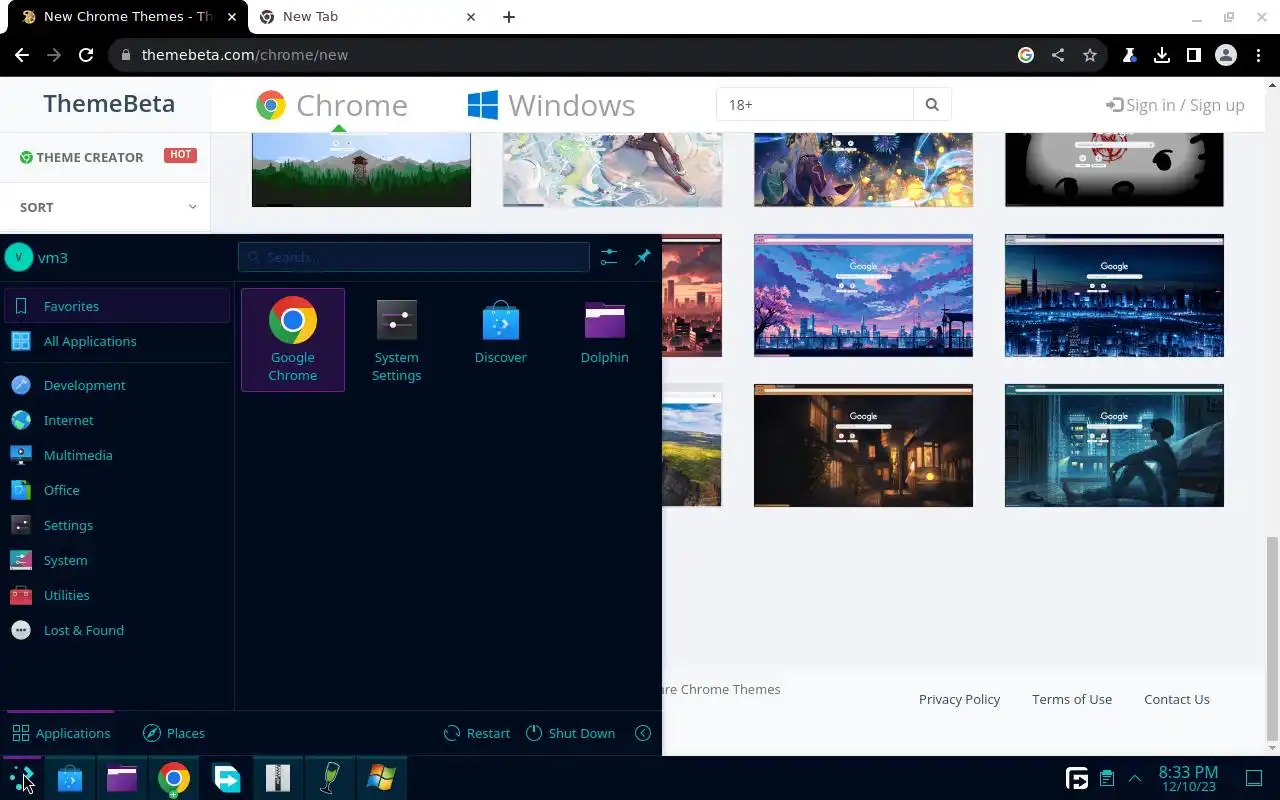Open the Lost & Found category

point(117,630)
